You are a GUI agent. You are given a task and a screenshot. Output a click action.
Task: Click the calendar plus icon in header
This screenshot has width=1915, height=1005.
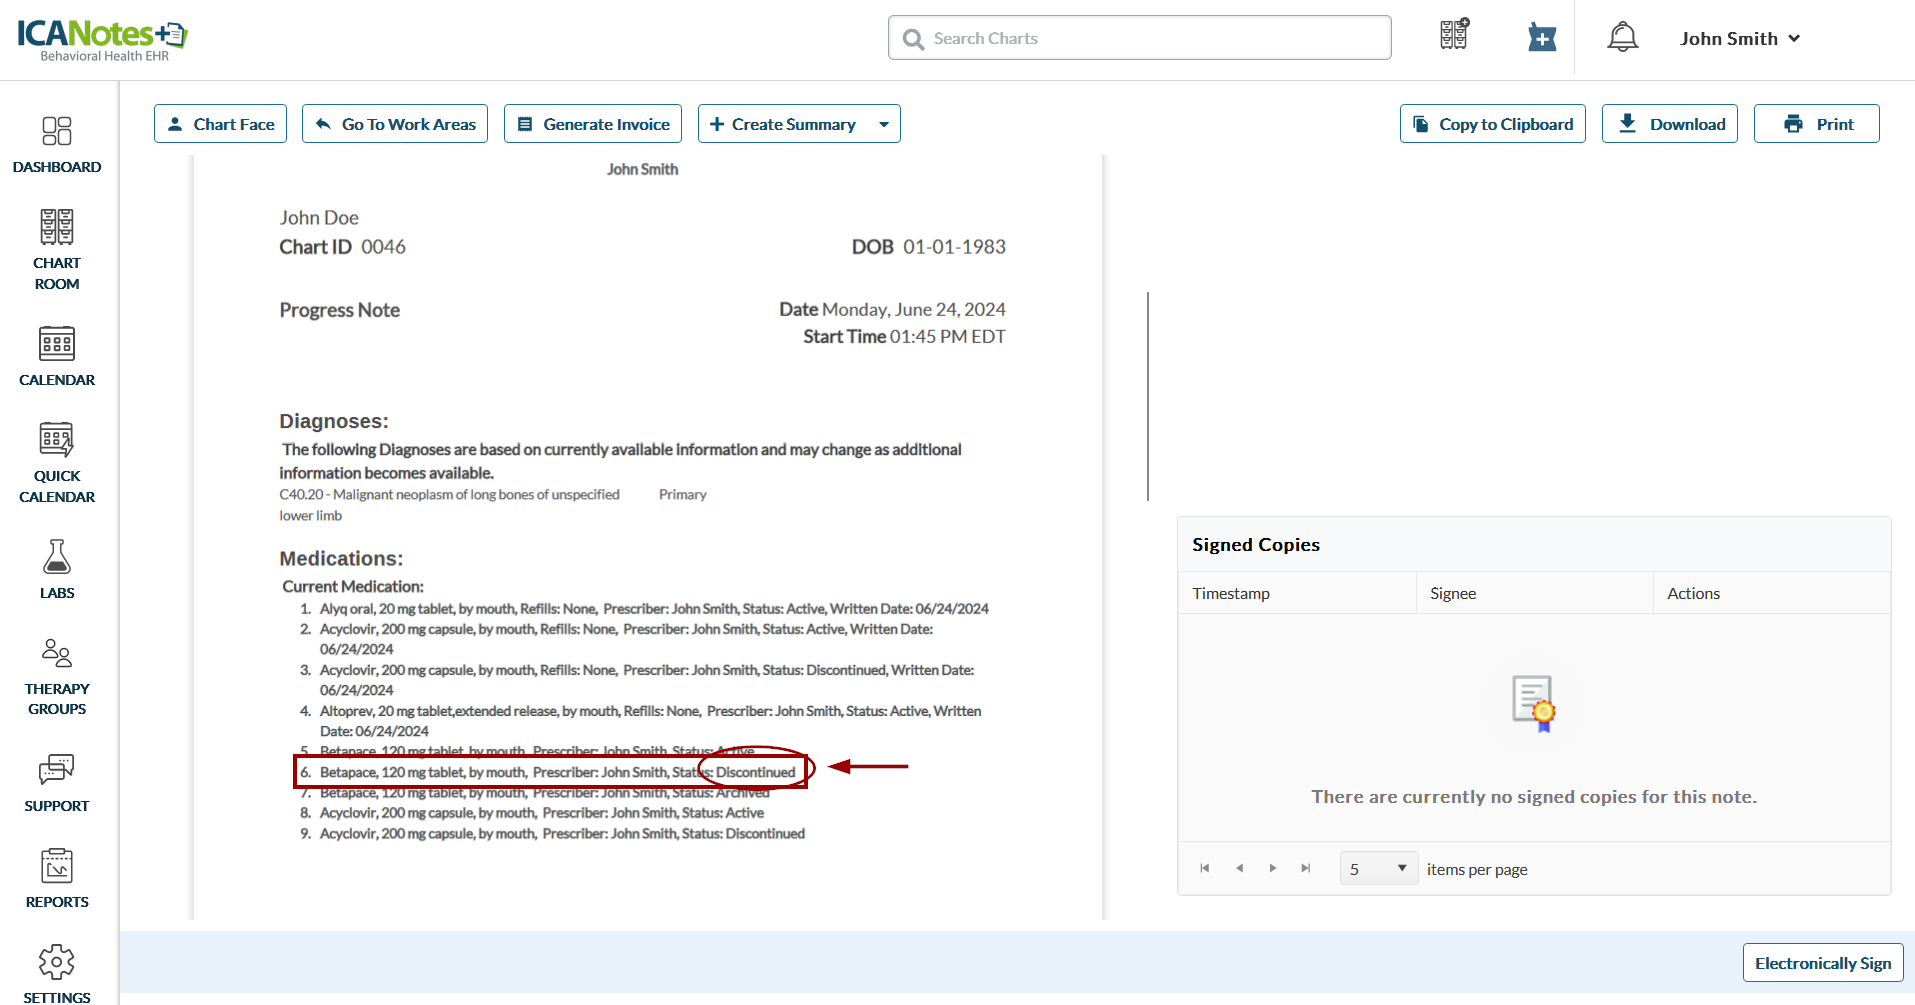[1542, 38]
